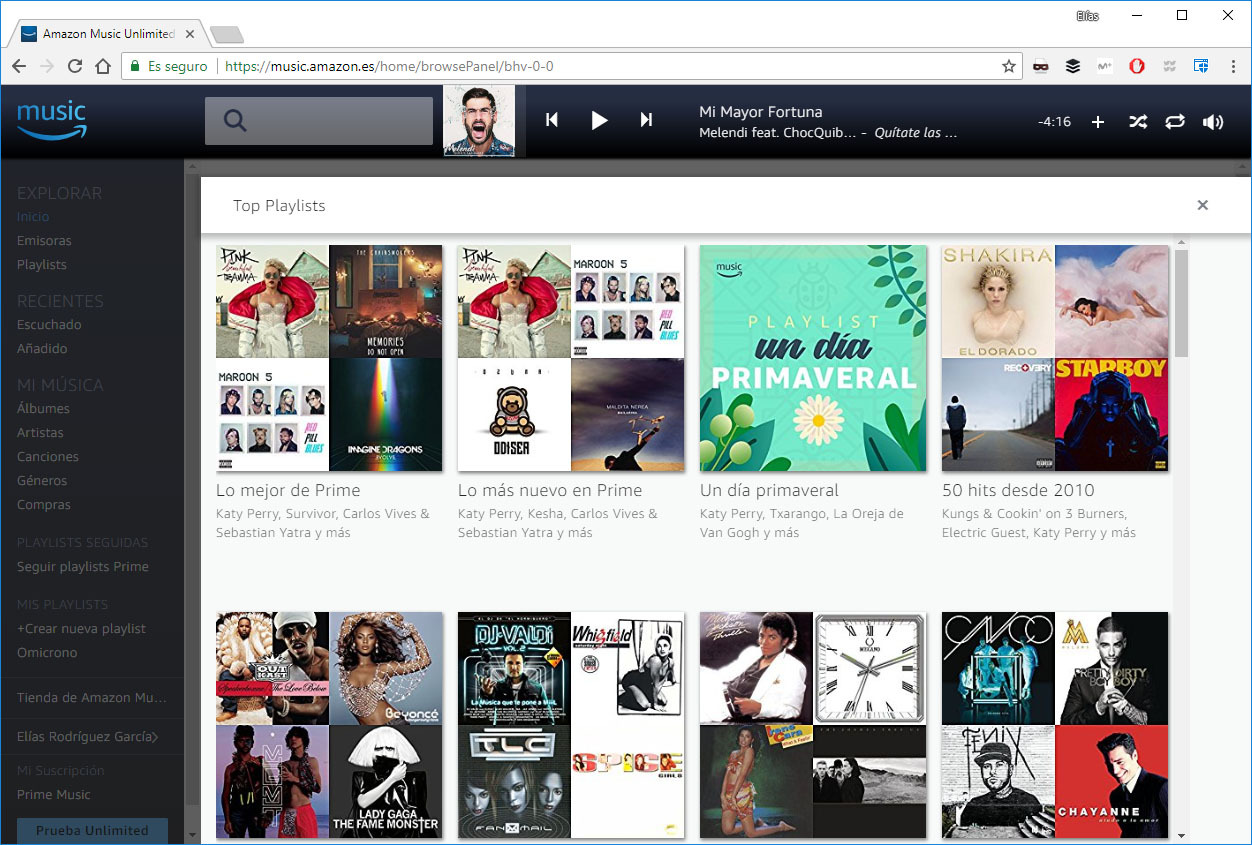Click the search magnifier icon
Viewport: 1252px width, 845px height.
pos(235,121)
